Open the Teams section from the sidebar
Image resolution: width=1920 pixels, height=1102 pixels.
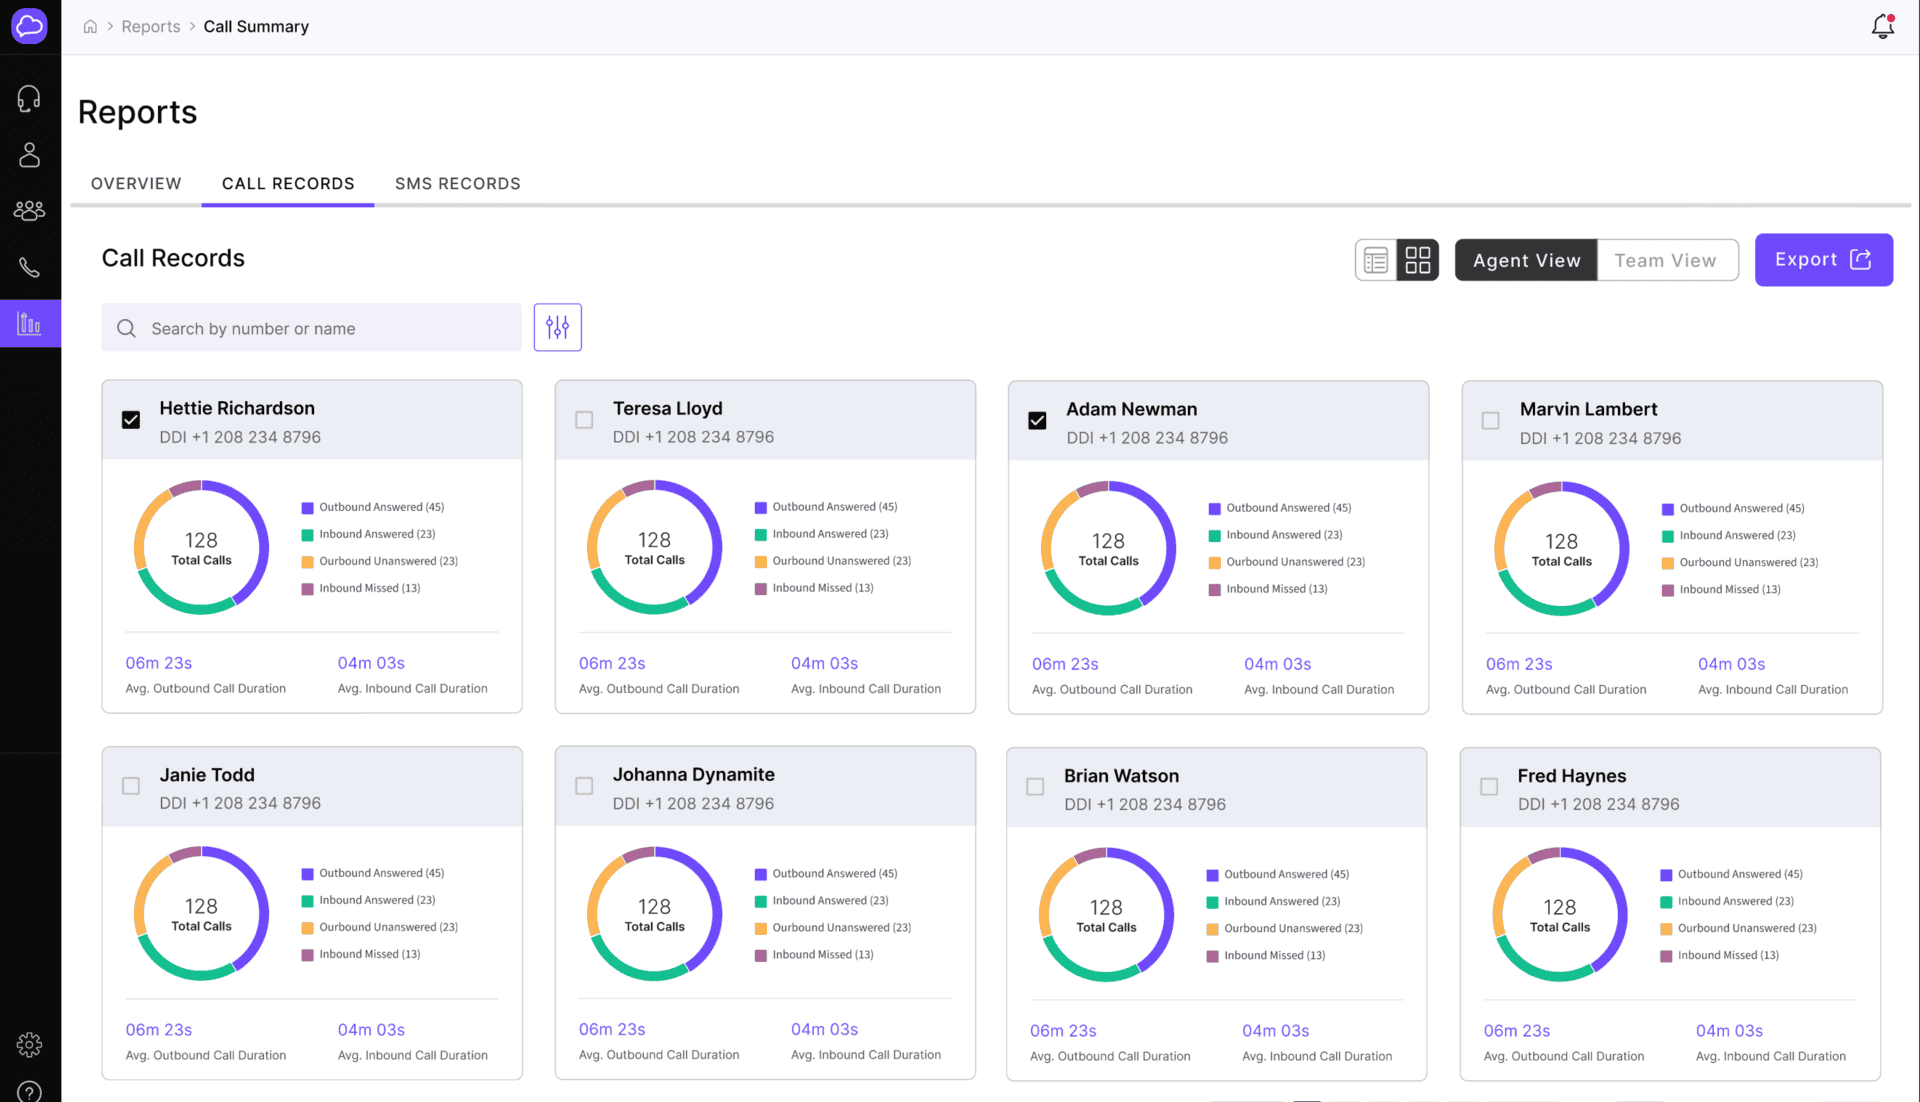[x=30, y=210]
